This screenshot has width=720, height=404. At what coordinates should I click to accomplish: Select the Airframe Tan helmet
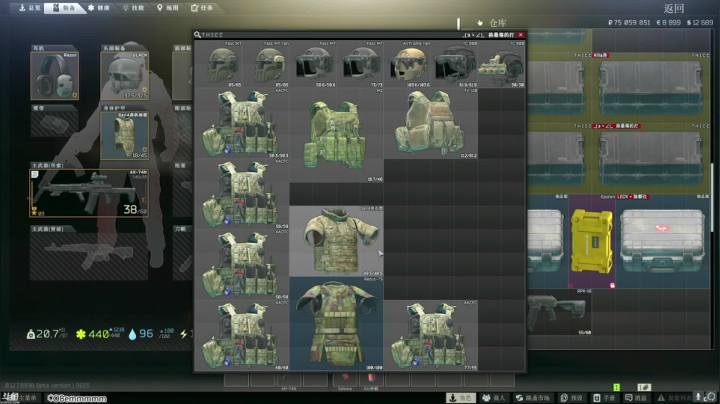click(408, 64)
